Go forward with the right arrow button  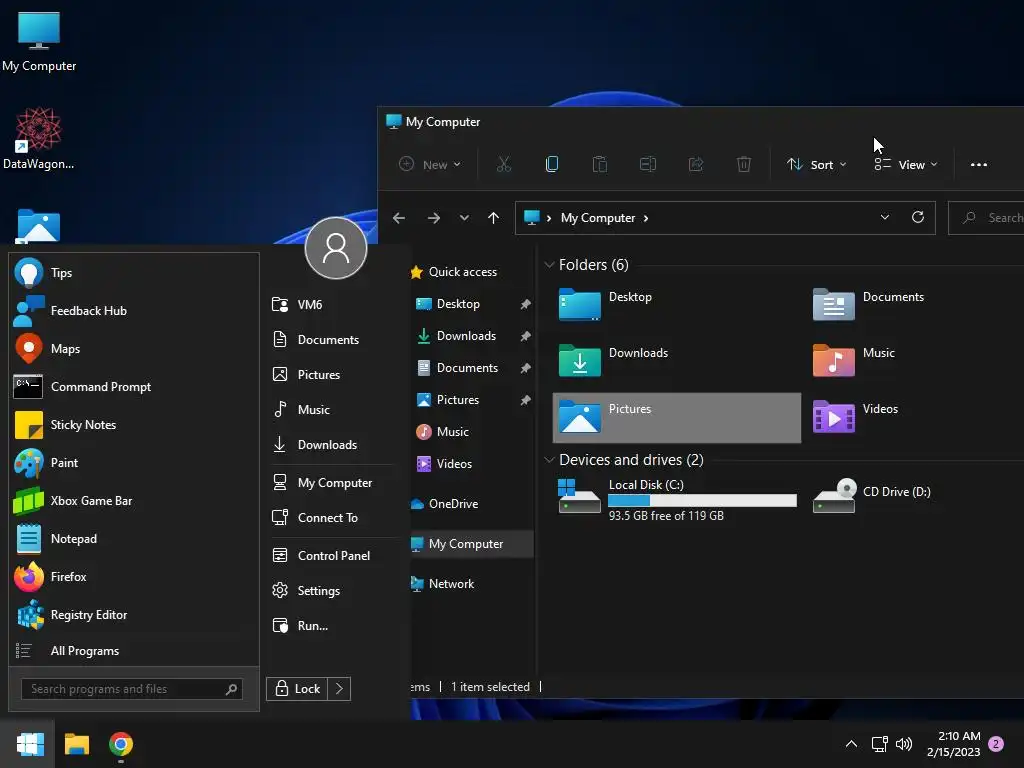[434, 218]
